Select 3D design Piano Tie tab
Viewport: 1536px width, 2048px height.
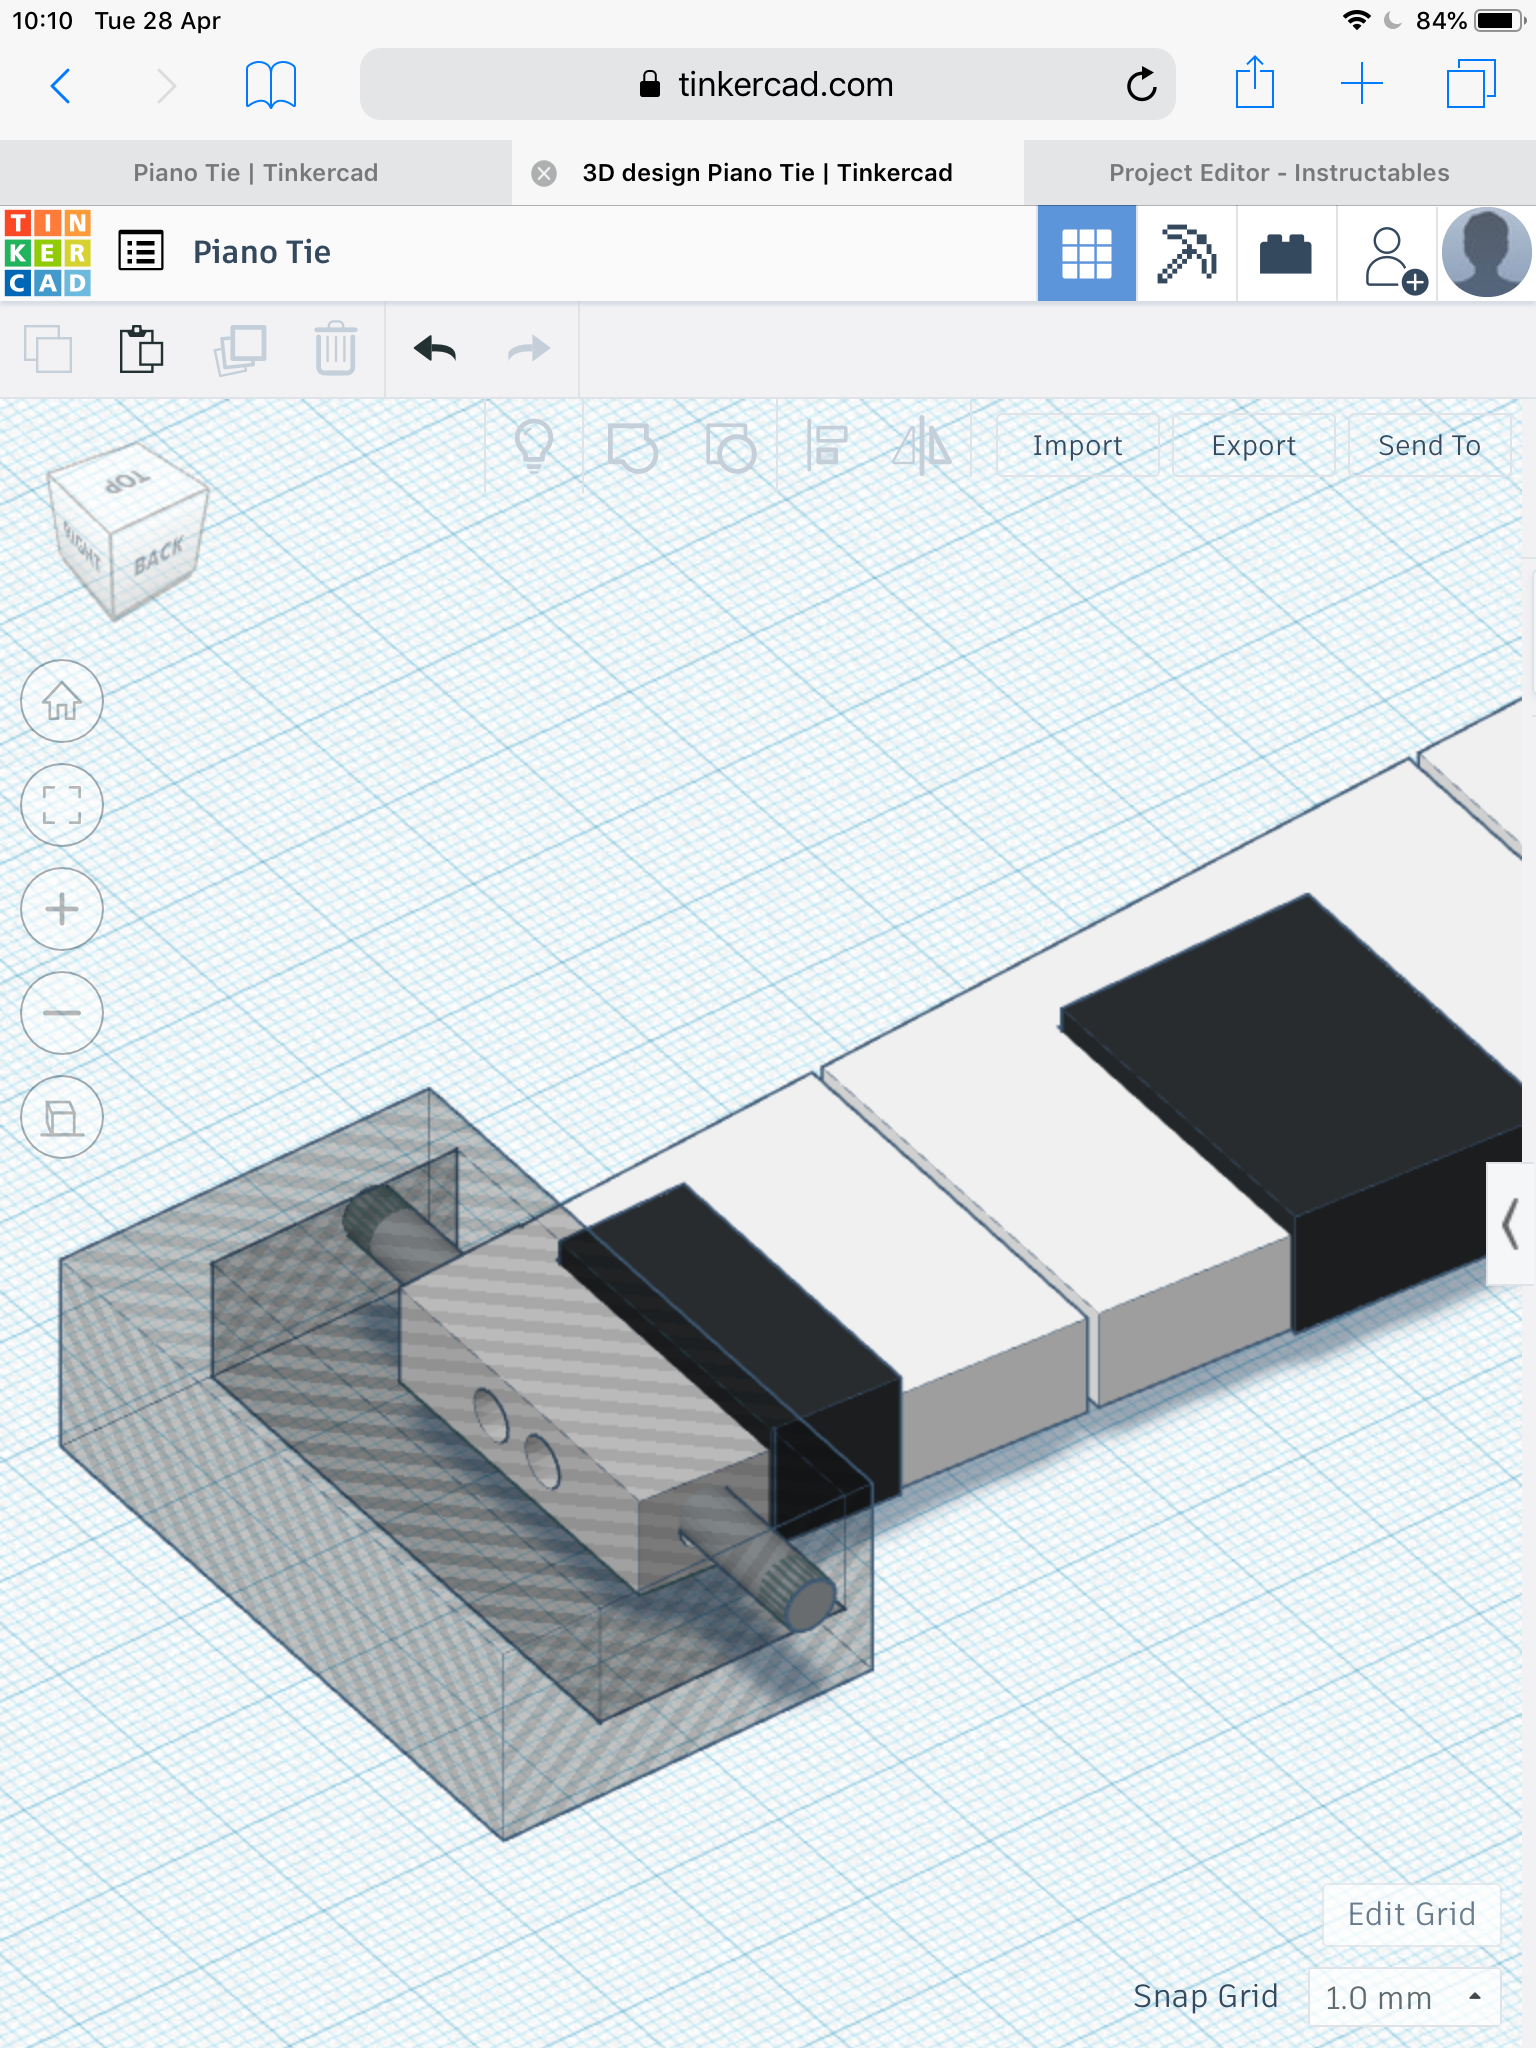(767, 173)
